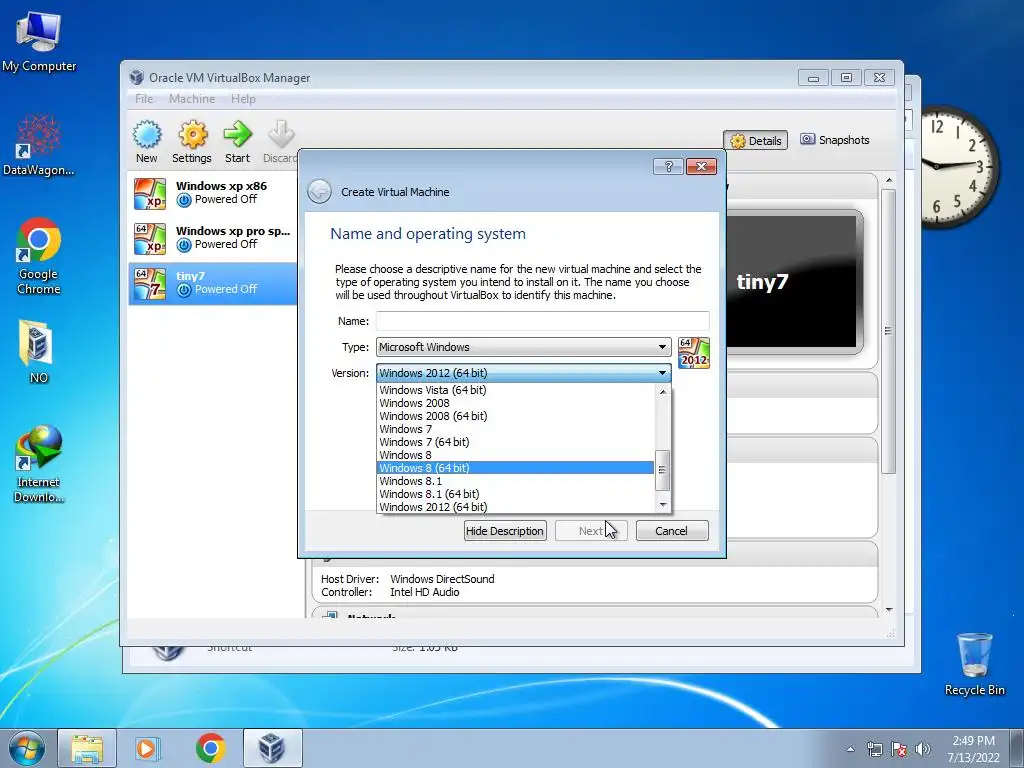Viewport: 1024px width, 768px height.
Task: Open the File menu
Action: pos(144,99)
